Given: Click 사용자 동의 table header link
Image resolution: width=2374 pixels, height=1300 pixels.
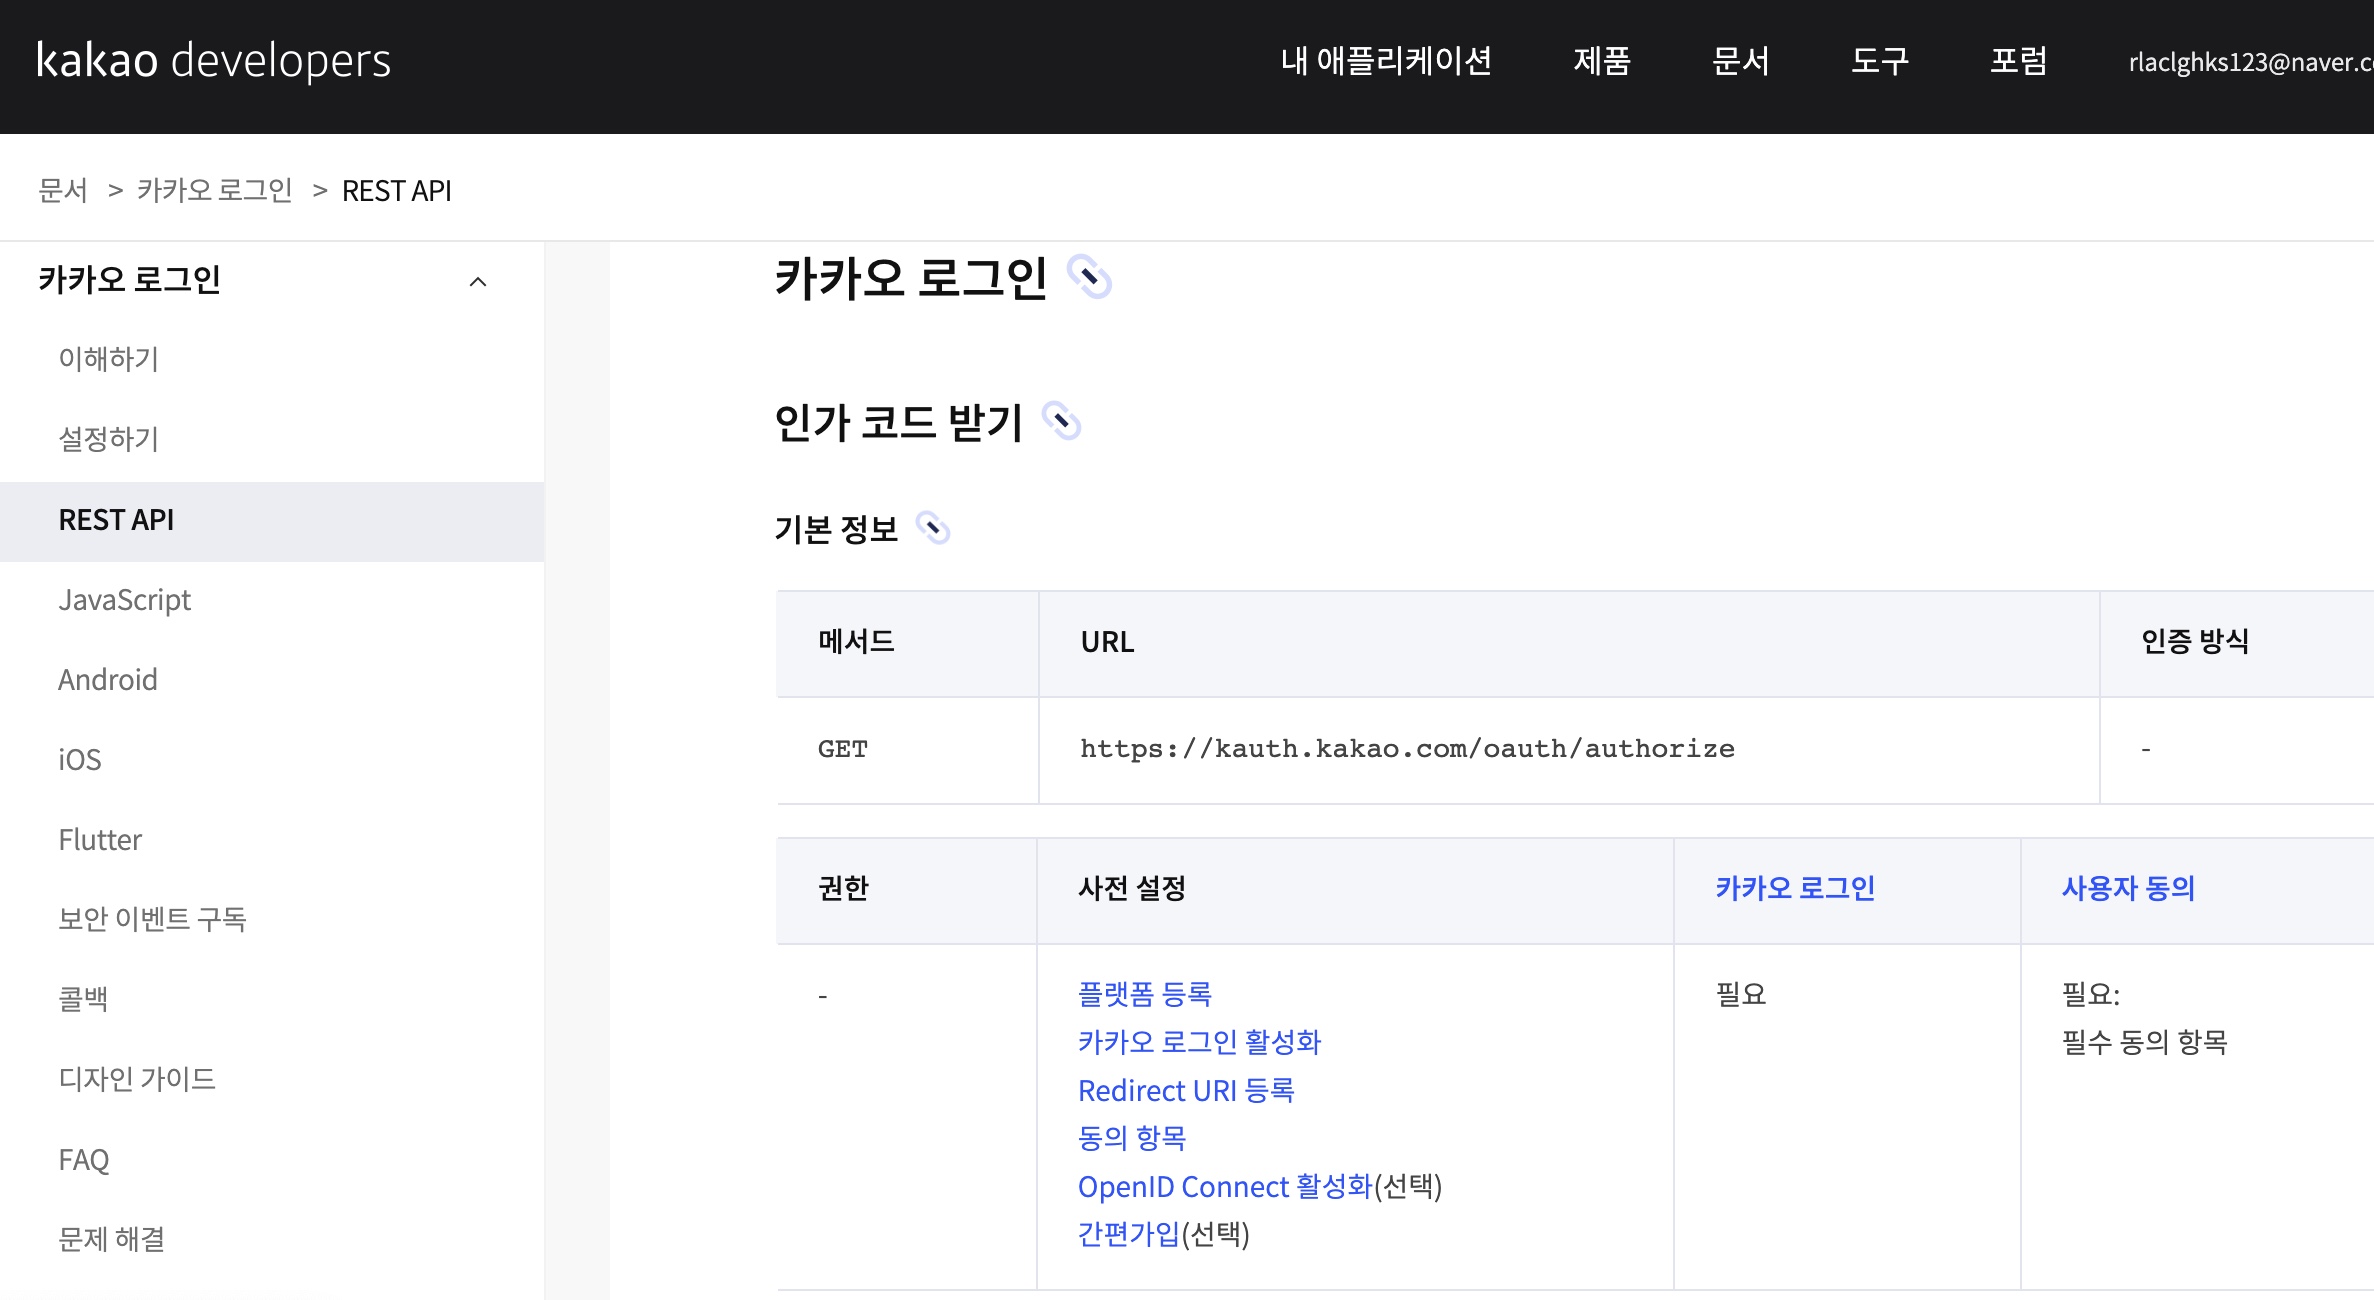Looking at the screenshot, I should click(2128, 888).
